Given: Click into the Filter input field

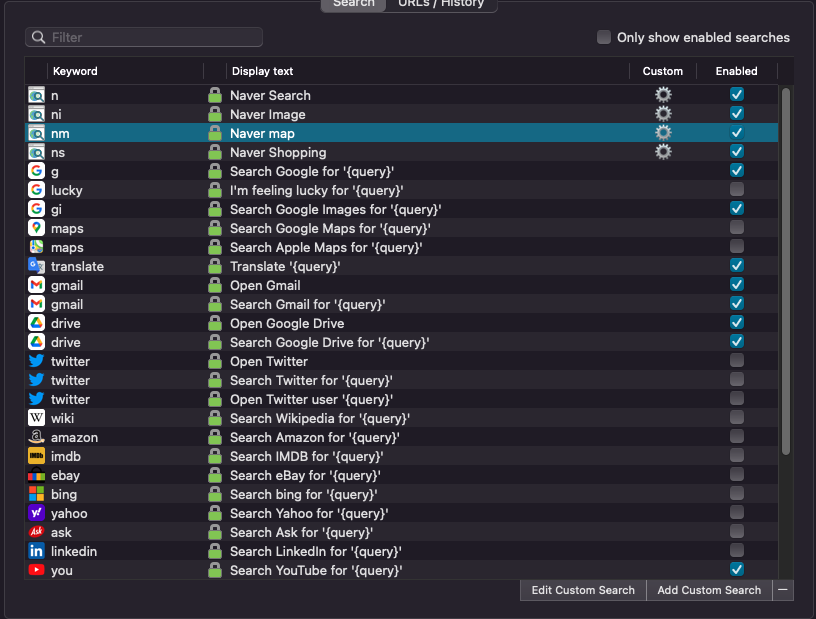Looking at the screenshot, I should (x=144, y=37).
